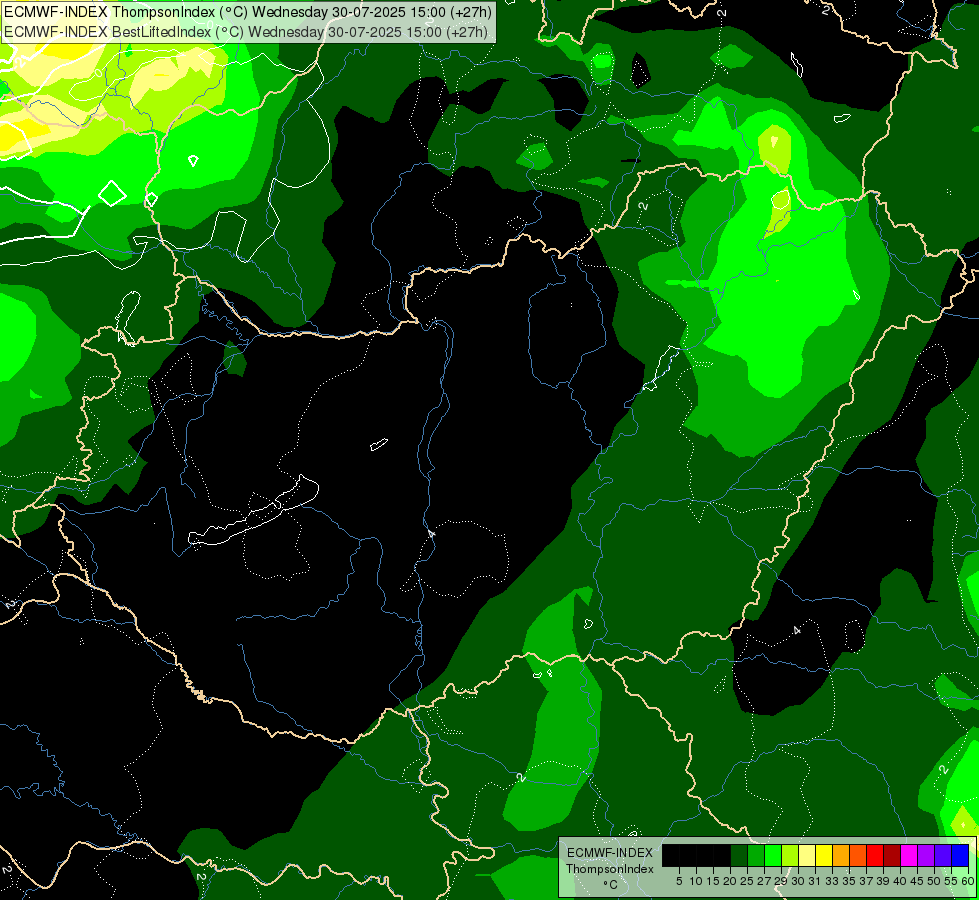Viewport: 979px width, 900px height.
Task: Click the ThompsonIndex title line at top
Action: [x=247, y=11]
